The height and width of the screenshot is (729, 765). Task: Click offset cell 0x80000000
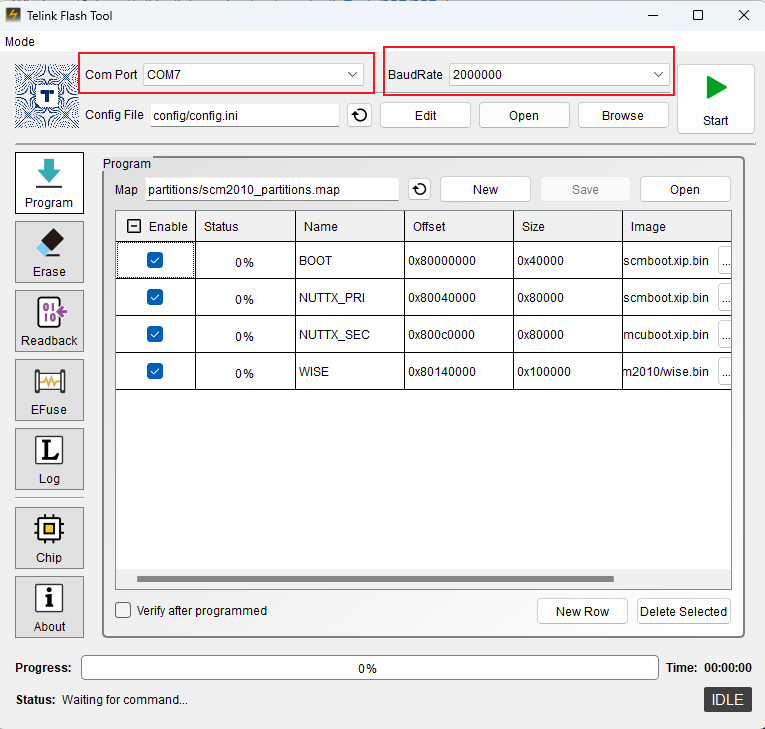[459, 261]
